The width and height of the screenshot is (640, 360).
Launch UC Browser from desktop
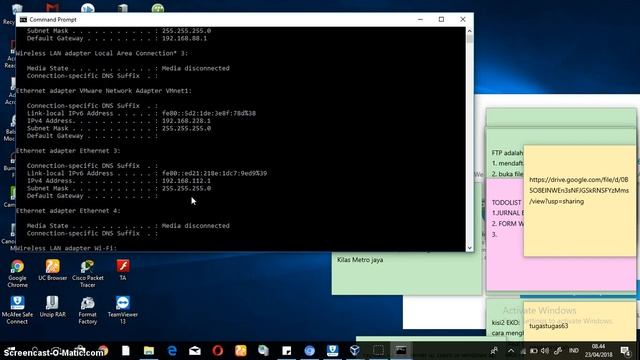(x=52, y=270)
